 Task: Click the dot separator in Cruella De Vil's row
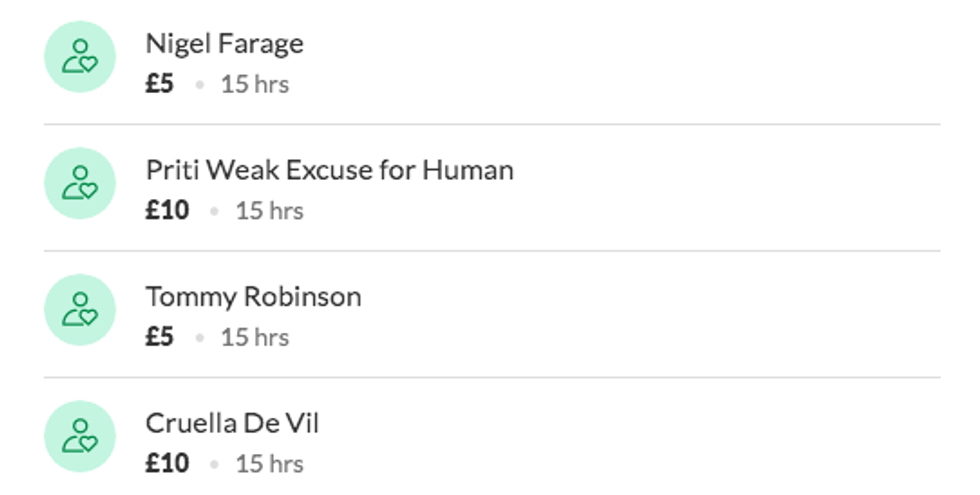[214, 465]
